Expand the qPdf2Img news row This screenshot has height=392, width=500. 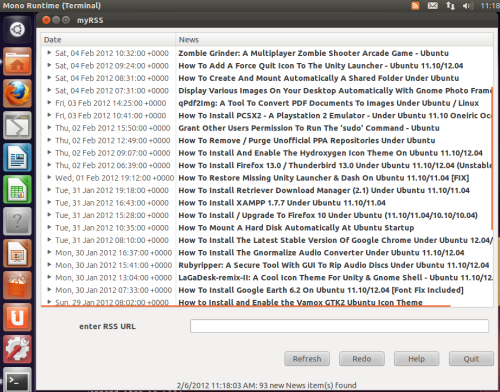49,103
